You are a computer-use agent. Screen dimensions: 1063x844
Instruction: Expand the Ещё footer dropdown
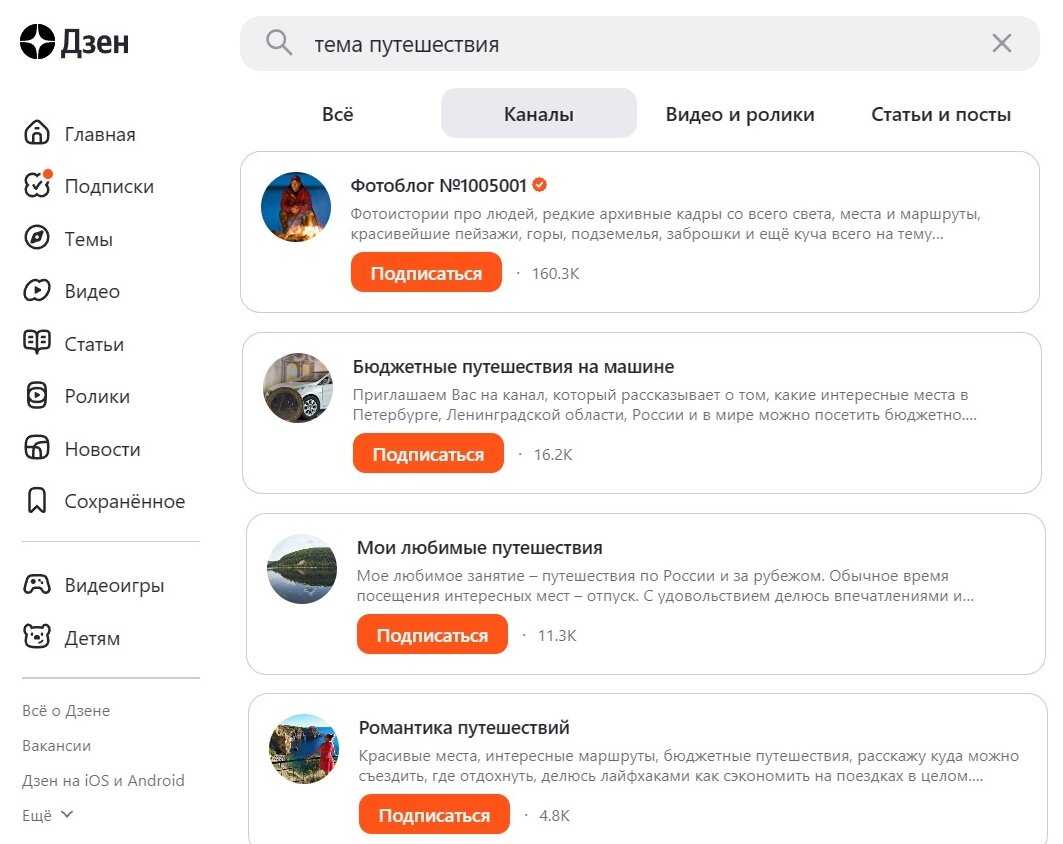(47, 815)
